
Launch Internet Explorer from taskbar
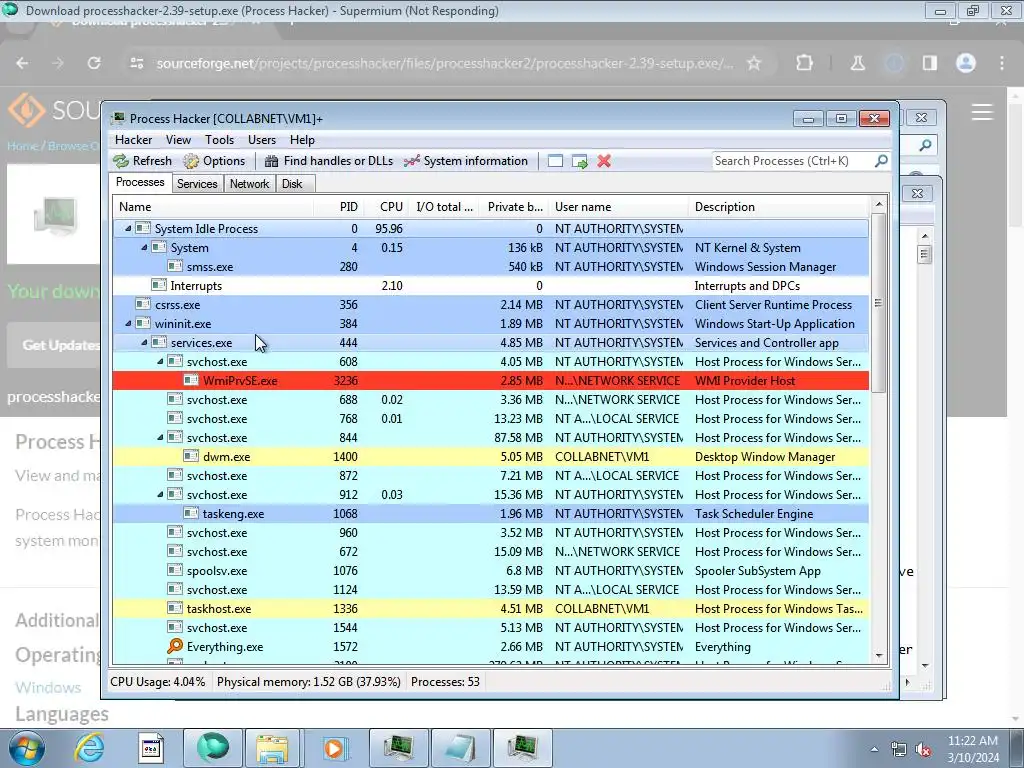[x=89, y=748]
